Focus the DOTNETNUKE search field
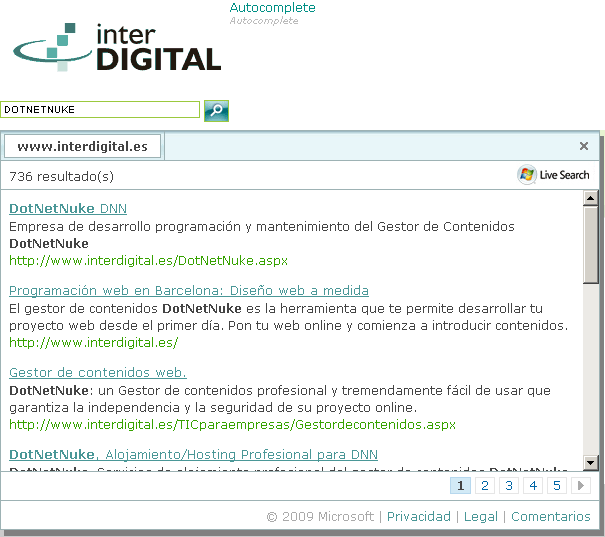 (100, 110)
